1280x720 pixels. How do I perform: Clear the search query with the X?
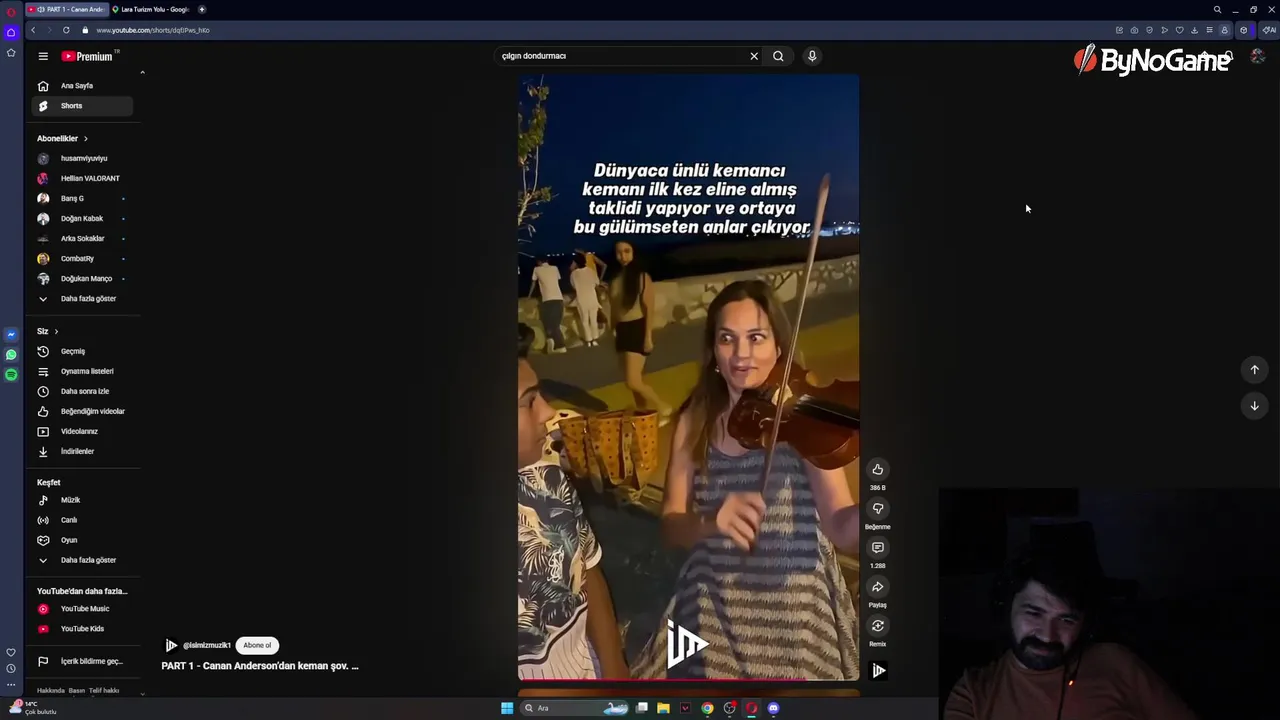754,56
